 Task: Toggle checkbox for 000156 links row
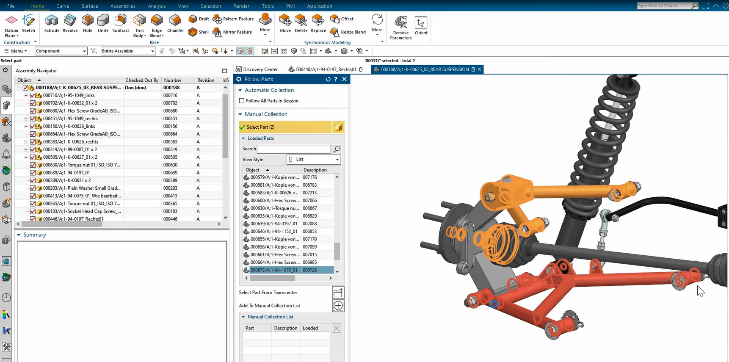point(33,126)
